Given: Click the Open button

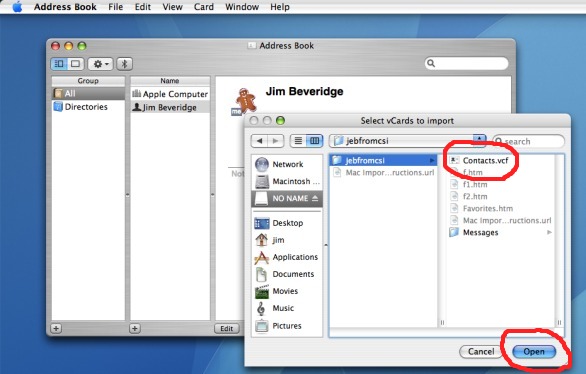Looking at the screenshot, I should (534, 352).
